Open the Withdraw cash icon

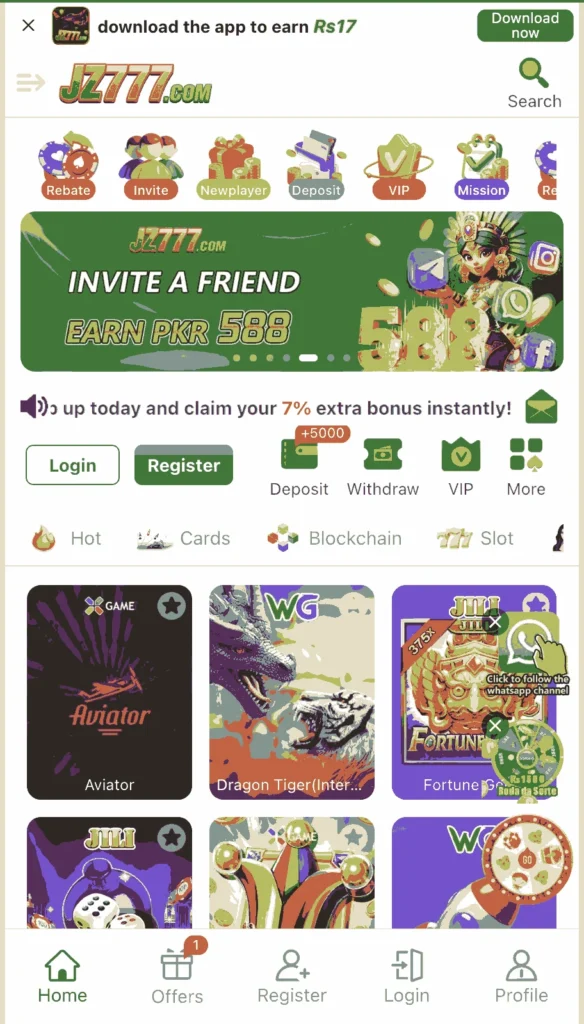click(383, 455)
